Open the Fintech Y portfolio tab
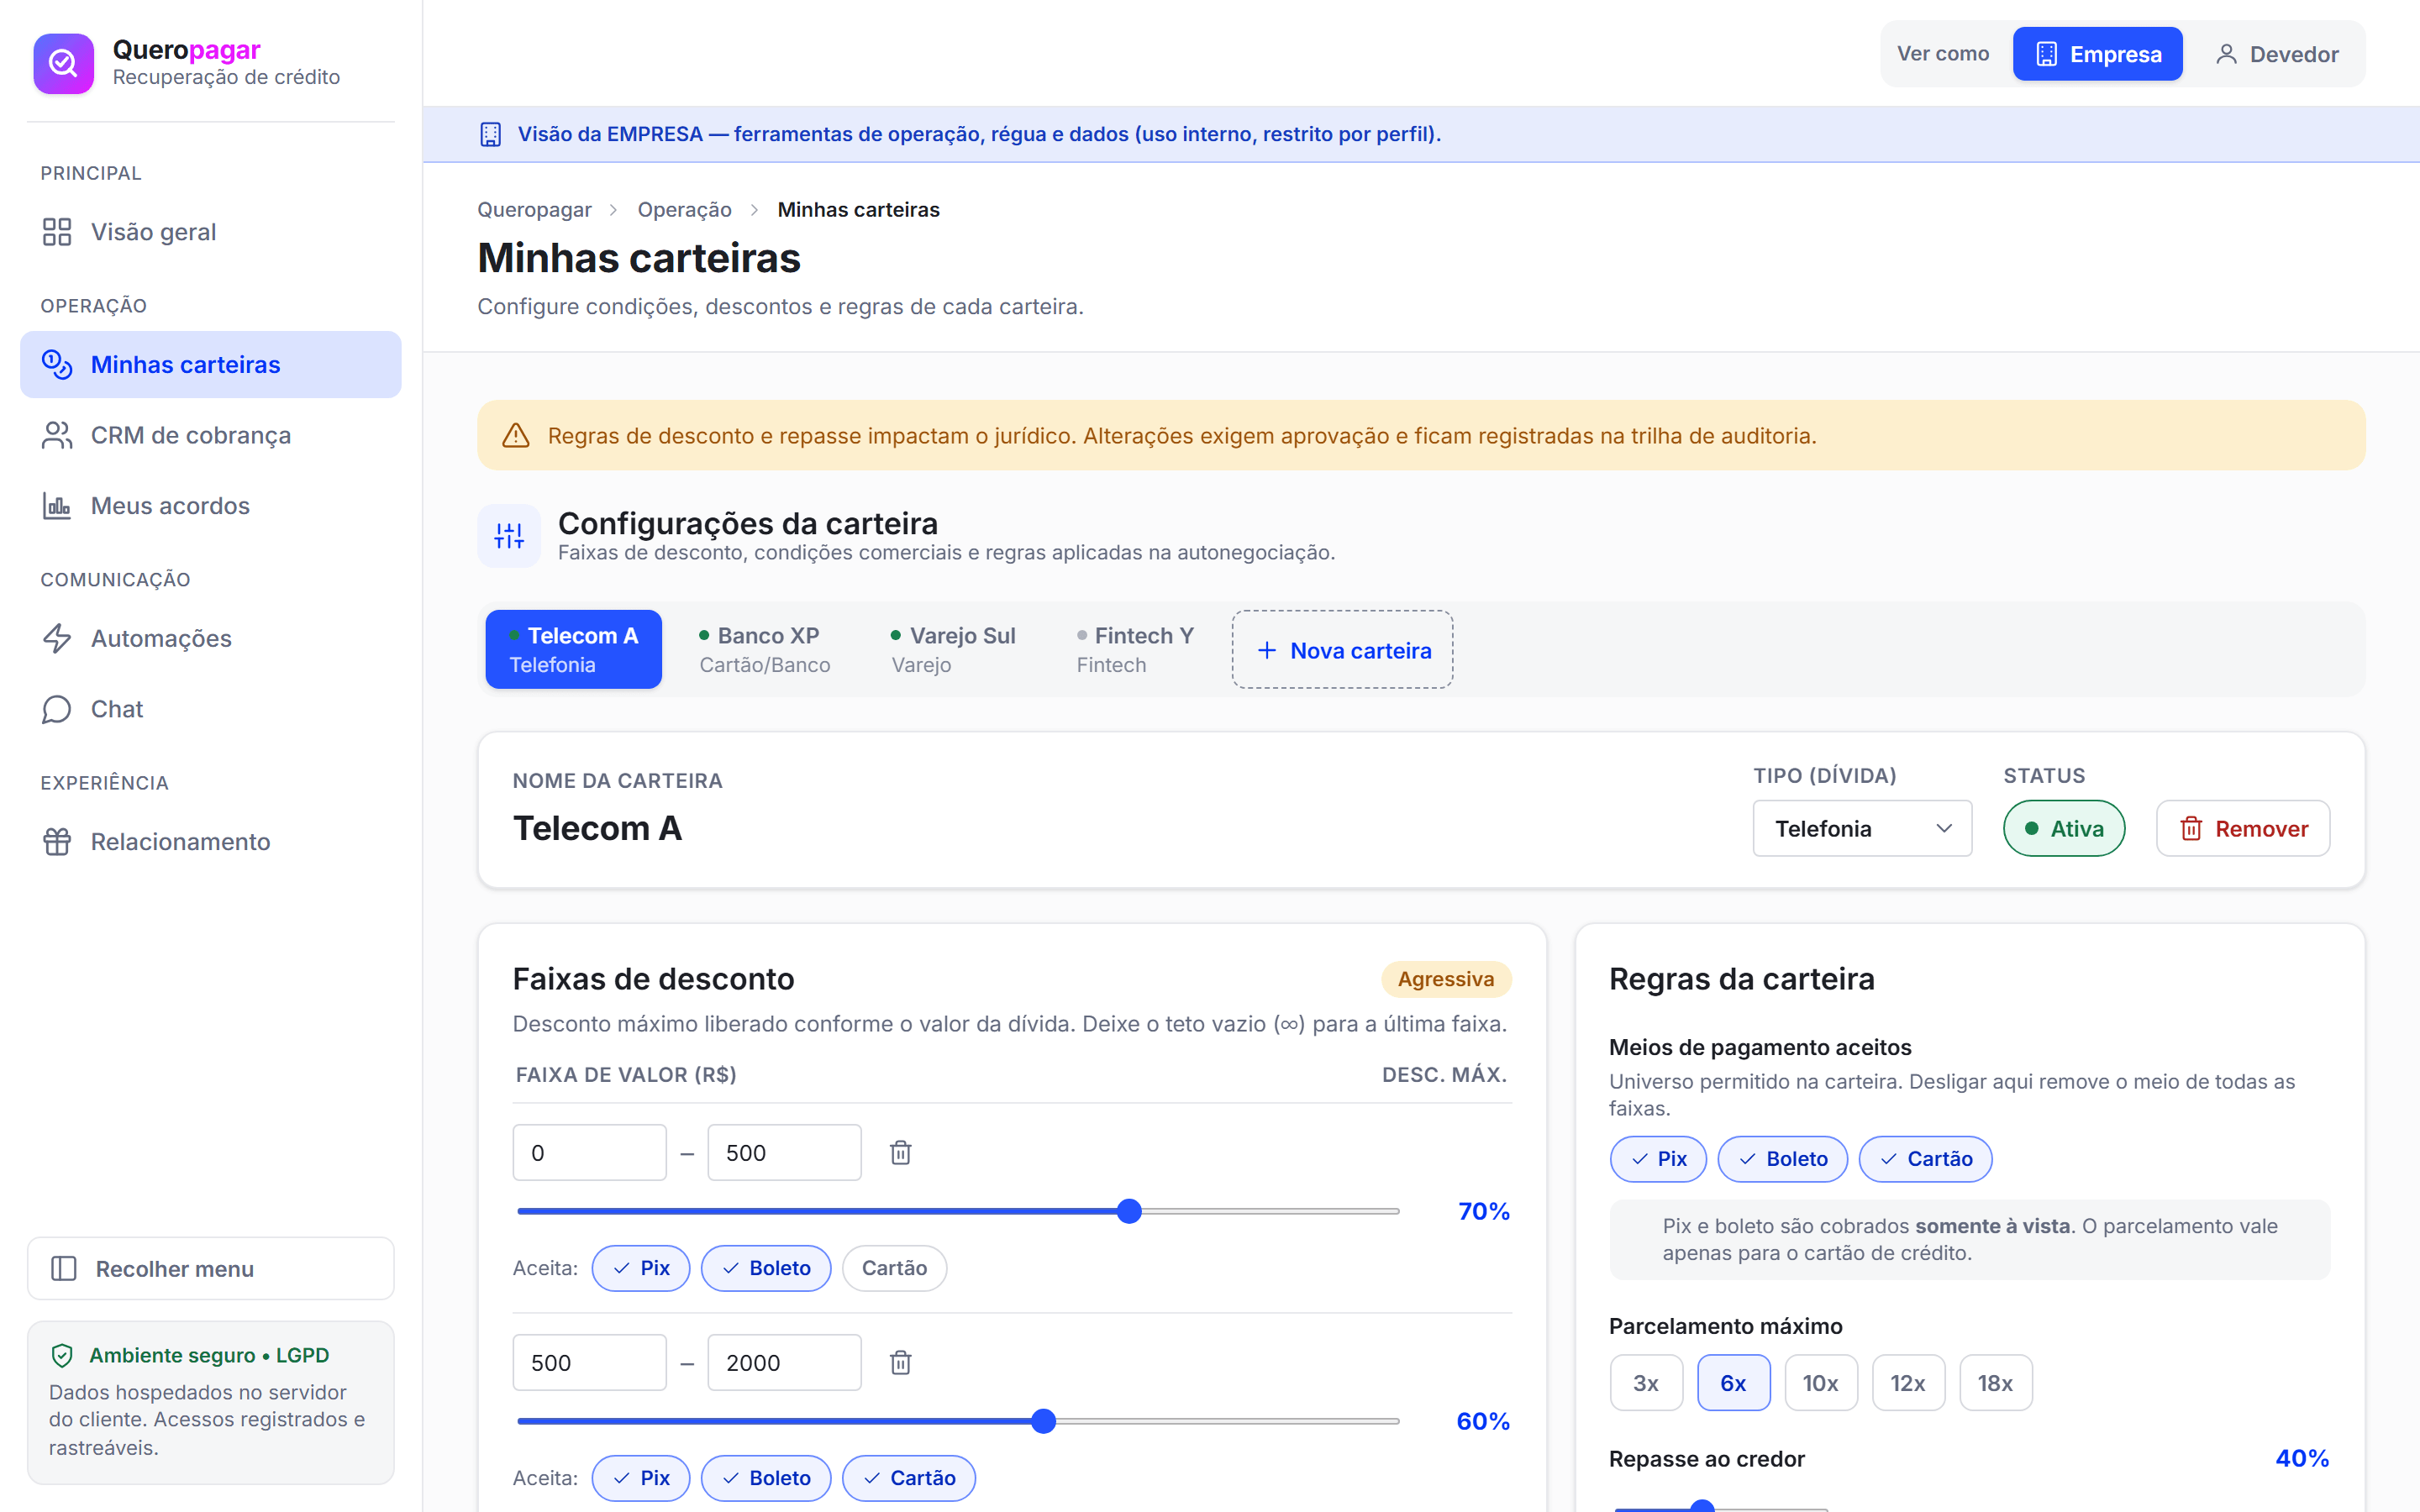The width and height of the screenshot is (2420, 1512). click(x=1135, y=649)
